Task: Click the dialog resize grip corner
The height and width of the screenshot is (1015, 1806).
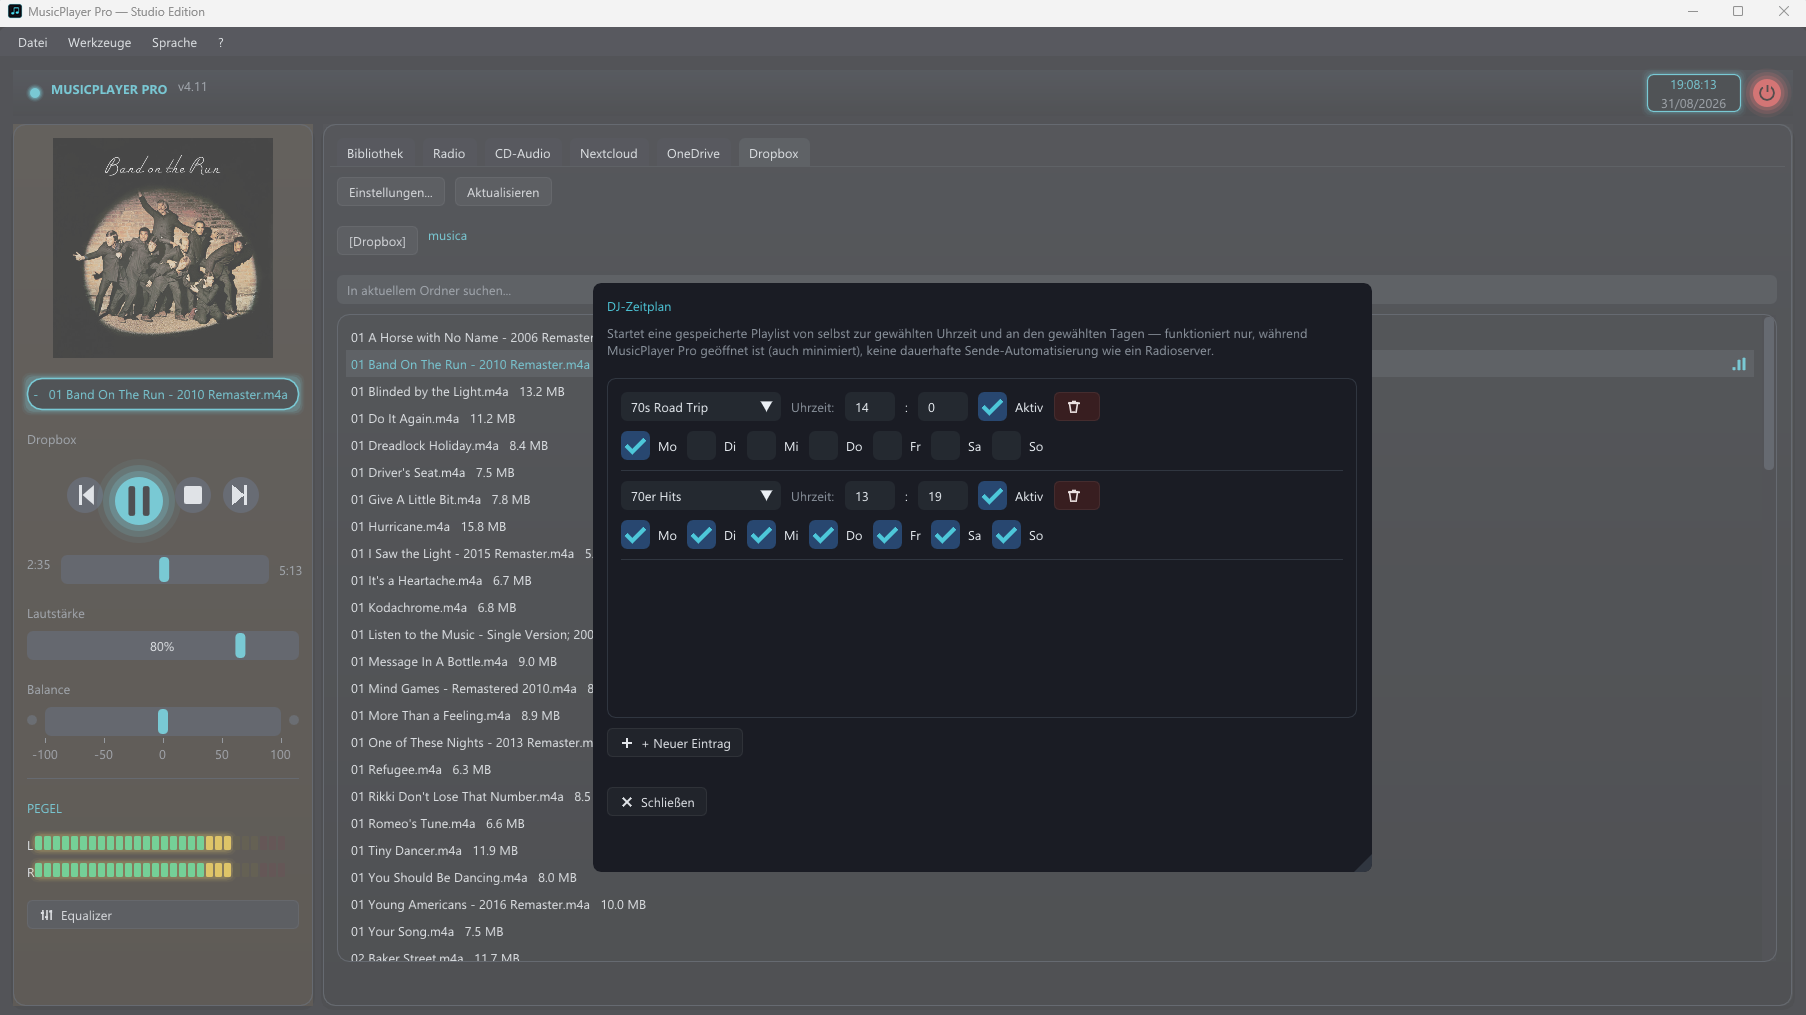Action: 1363,863
